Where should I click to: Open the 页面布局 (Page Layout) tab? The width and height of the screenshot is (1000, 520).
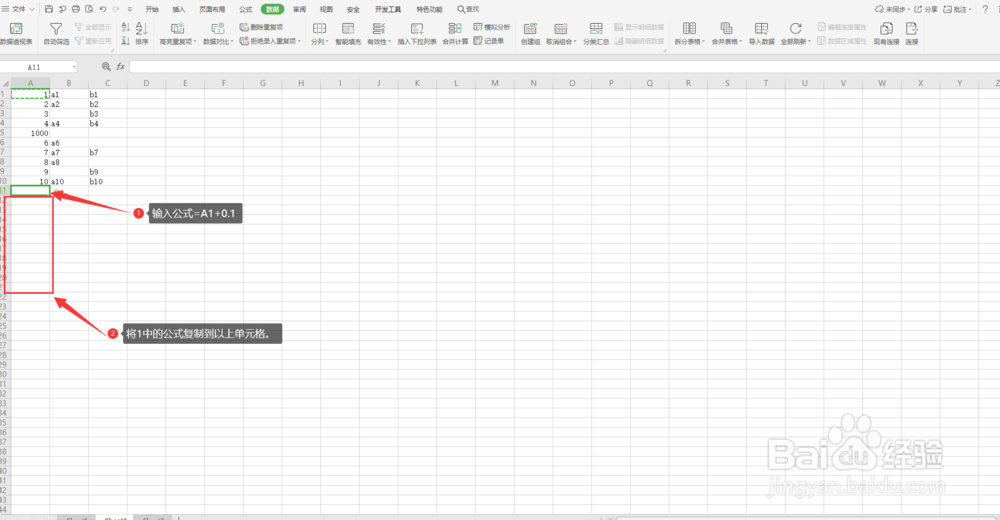click(x=212, y=9)
